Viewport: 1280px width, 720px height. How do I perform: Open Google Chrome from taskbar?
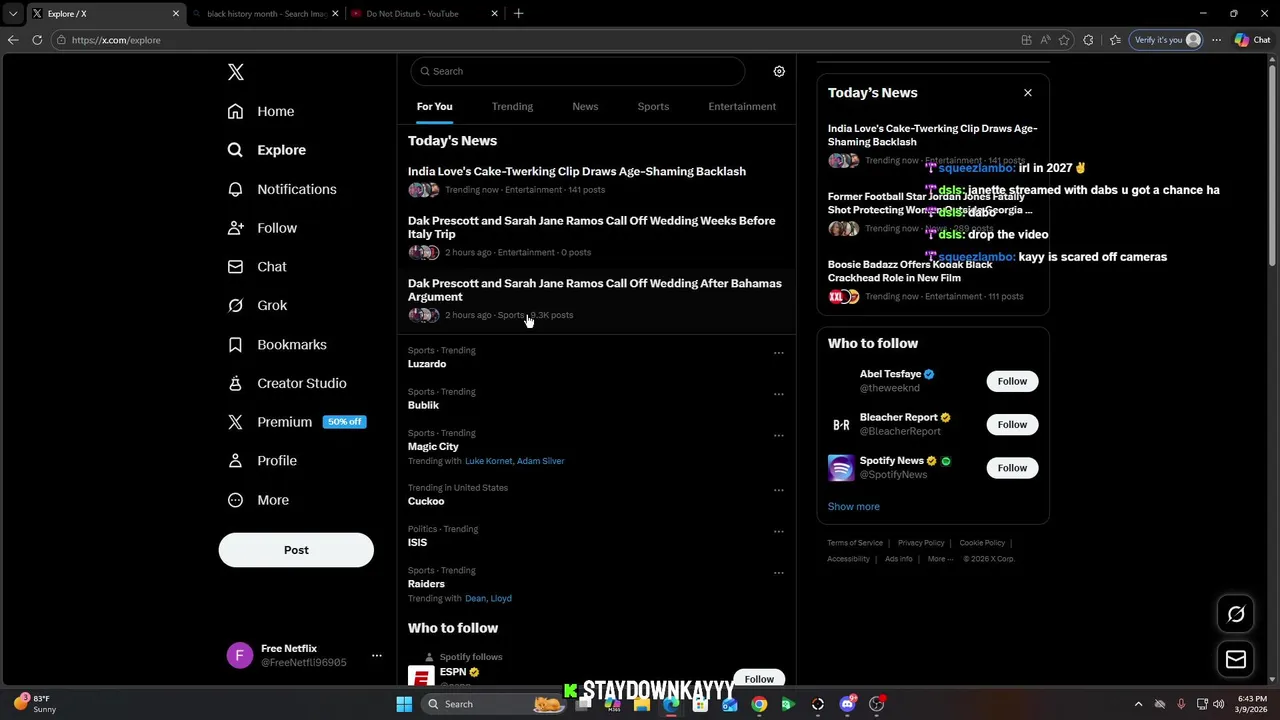tap(759, 704)
